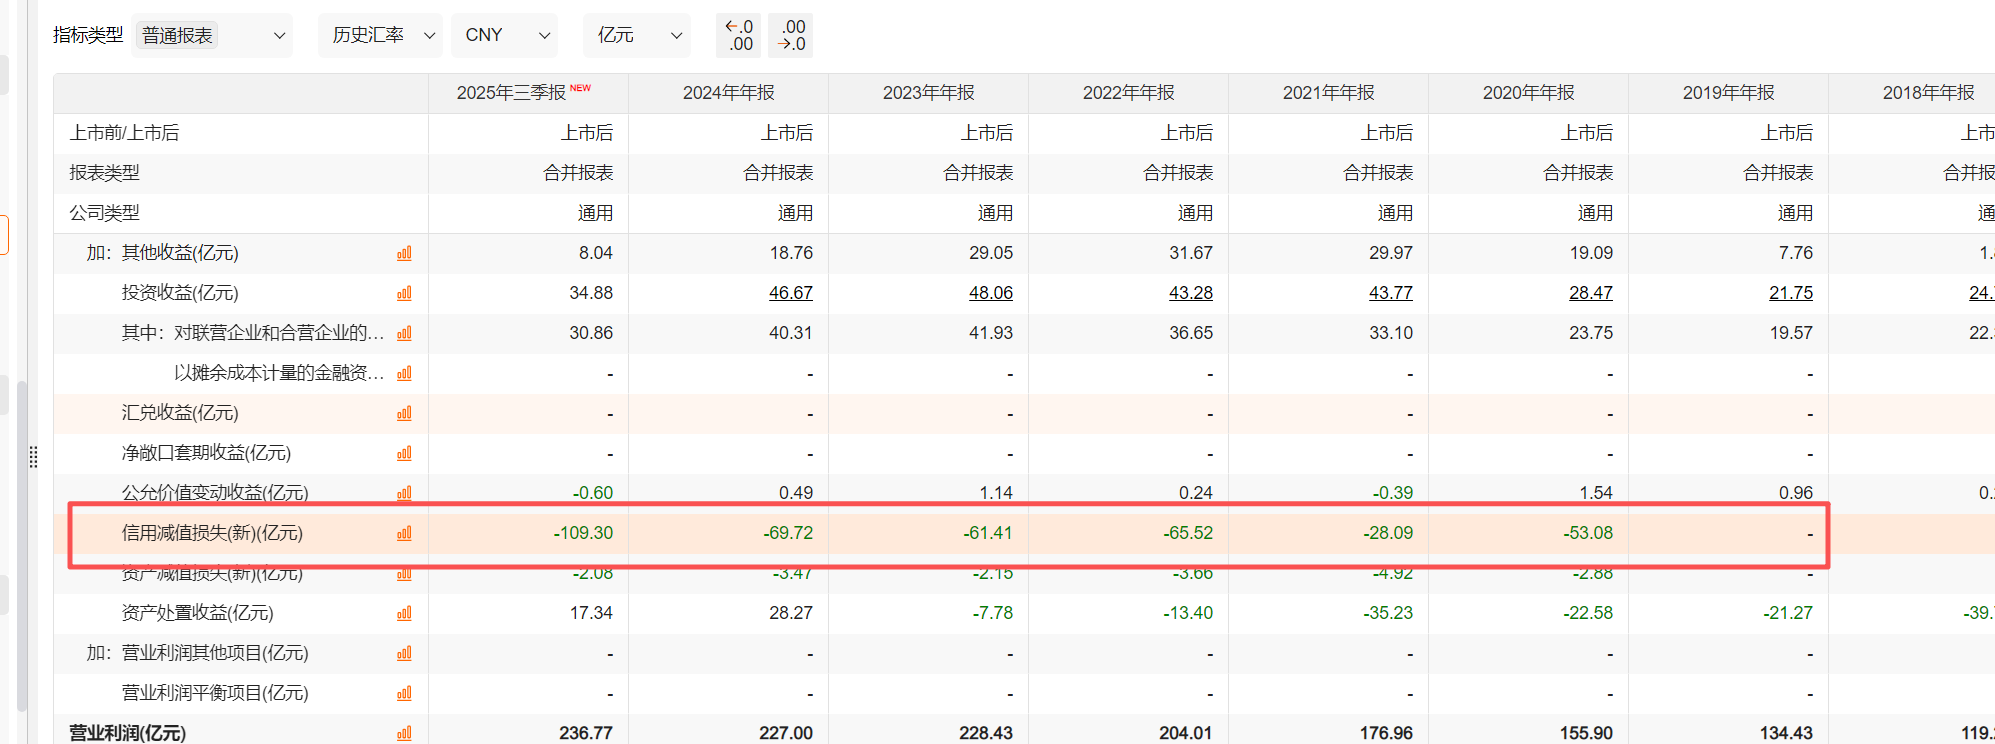This screenshot has width=1995, height=744.
Task: Open chart icon for 信用减值损失 row
Action: (404, 534)
